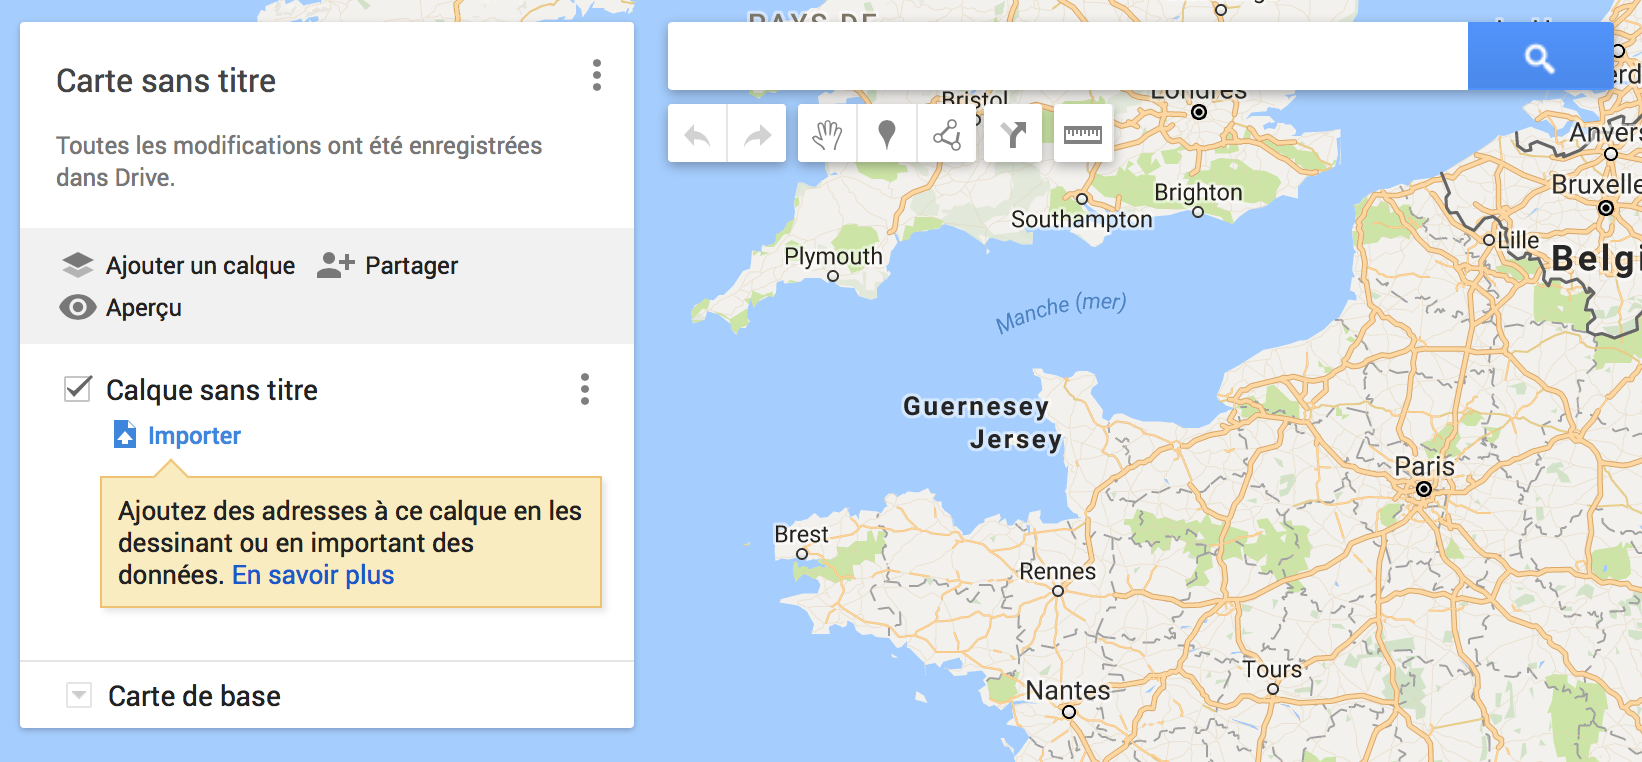This screenshot has height=762, width=1642.
Task: Select the add directions tool
Action: pos(1013,134)
